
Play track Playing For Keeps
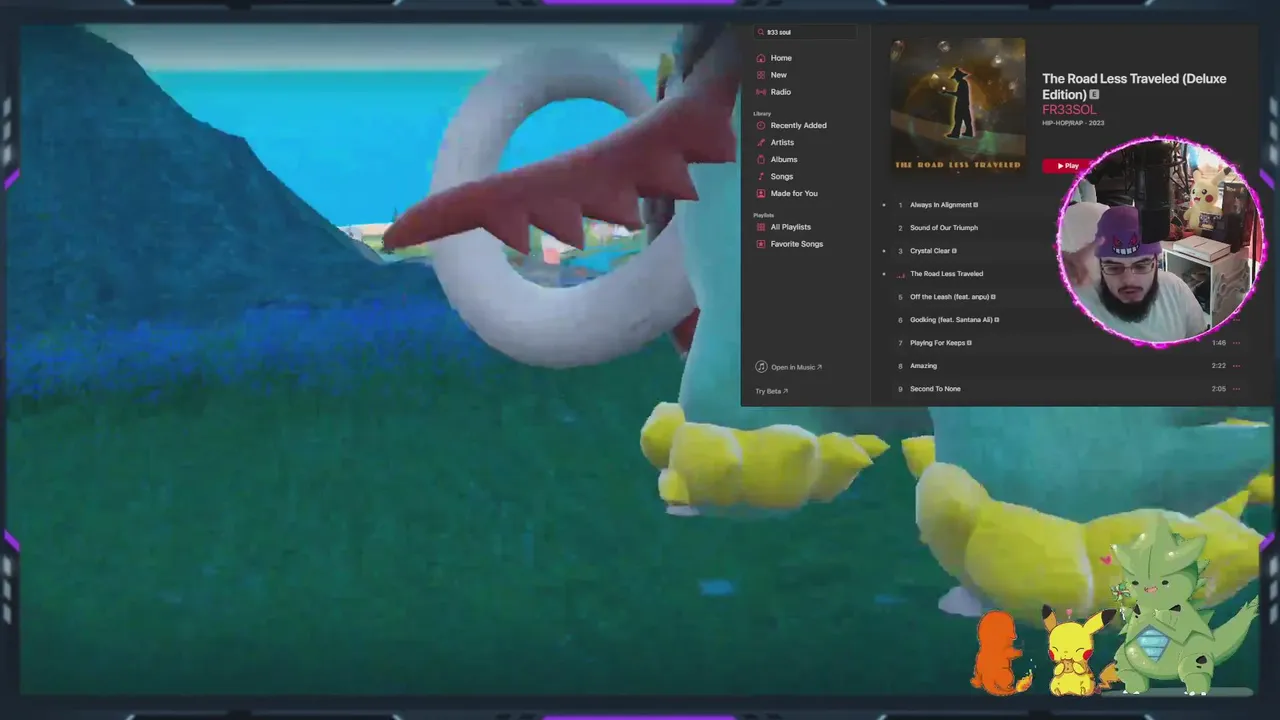pos(940,343)
